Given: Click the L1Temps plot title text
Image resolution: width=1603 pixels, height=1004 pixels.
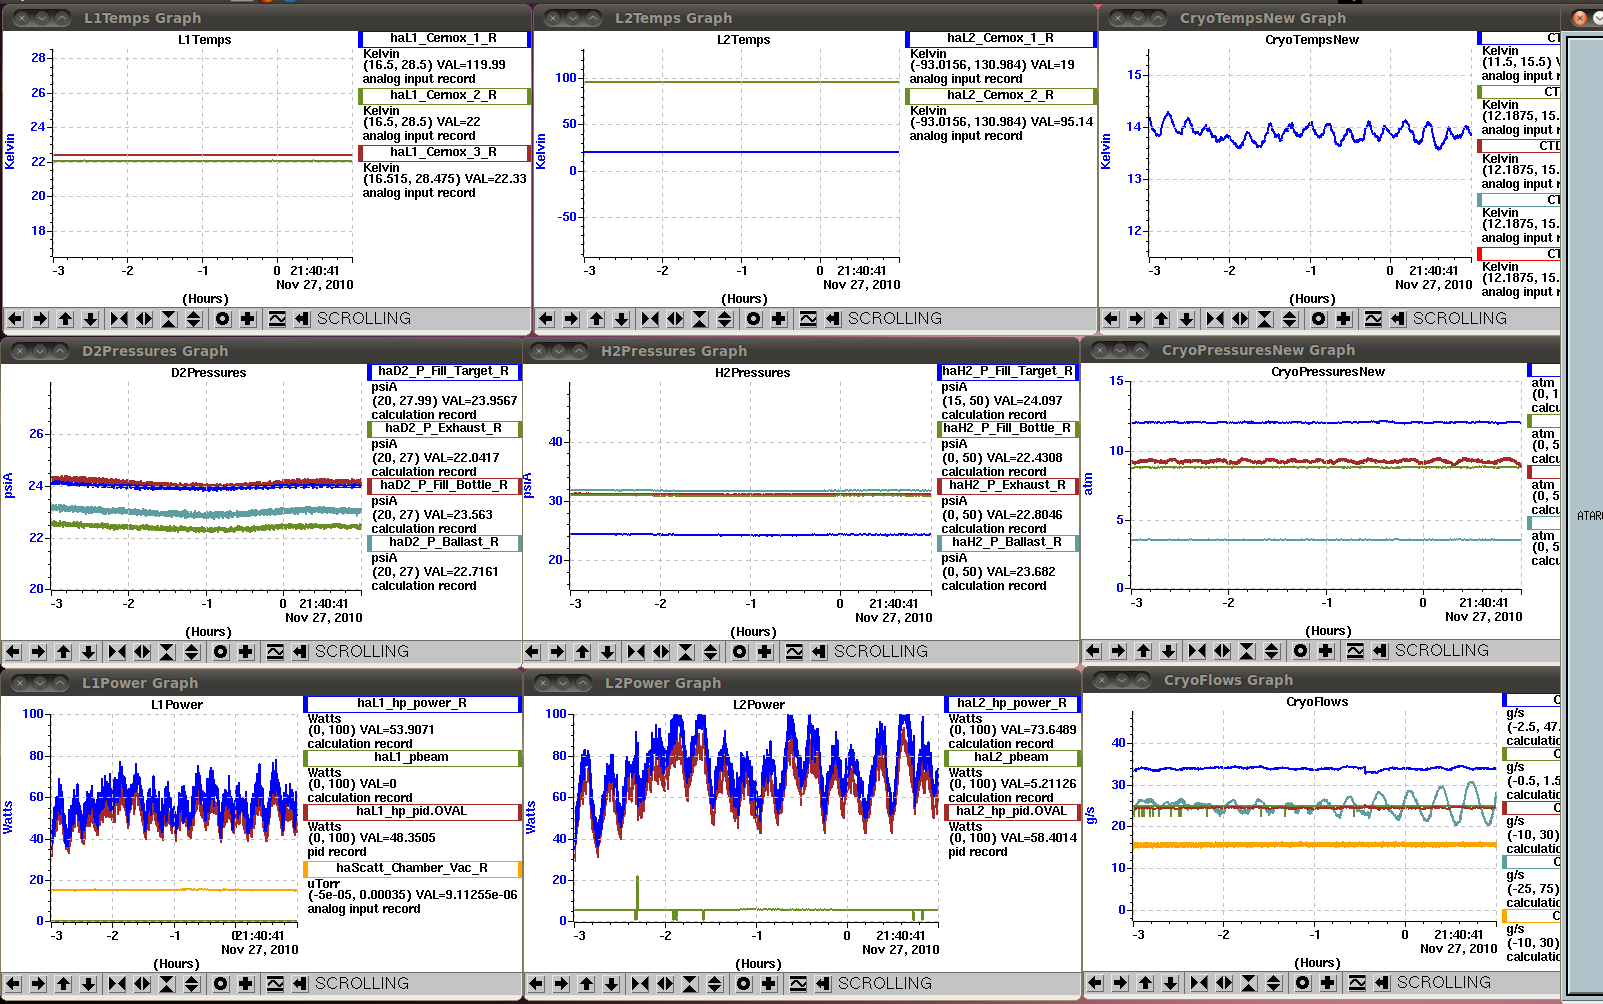Looking at the screenshot, I should point(204,40).
